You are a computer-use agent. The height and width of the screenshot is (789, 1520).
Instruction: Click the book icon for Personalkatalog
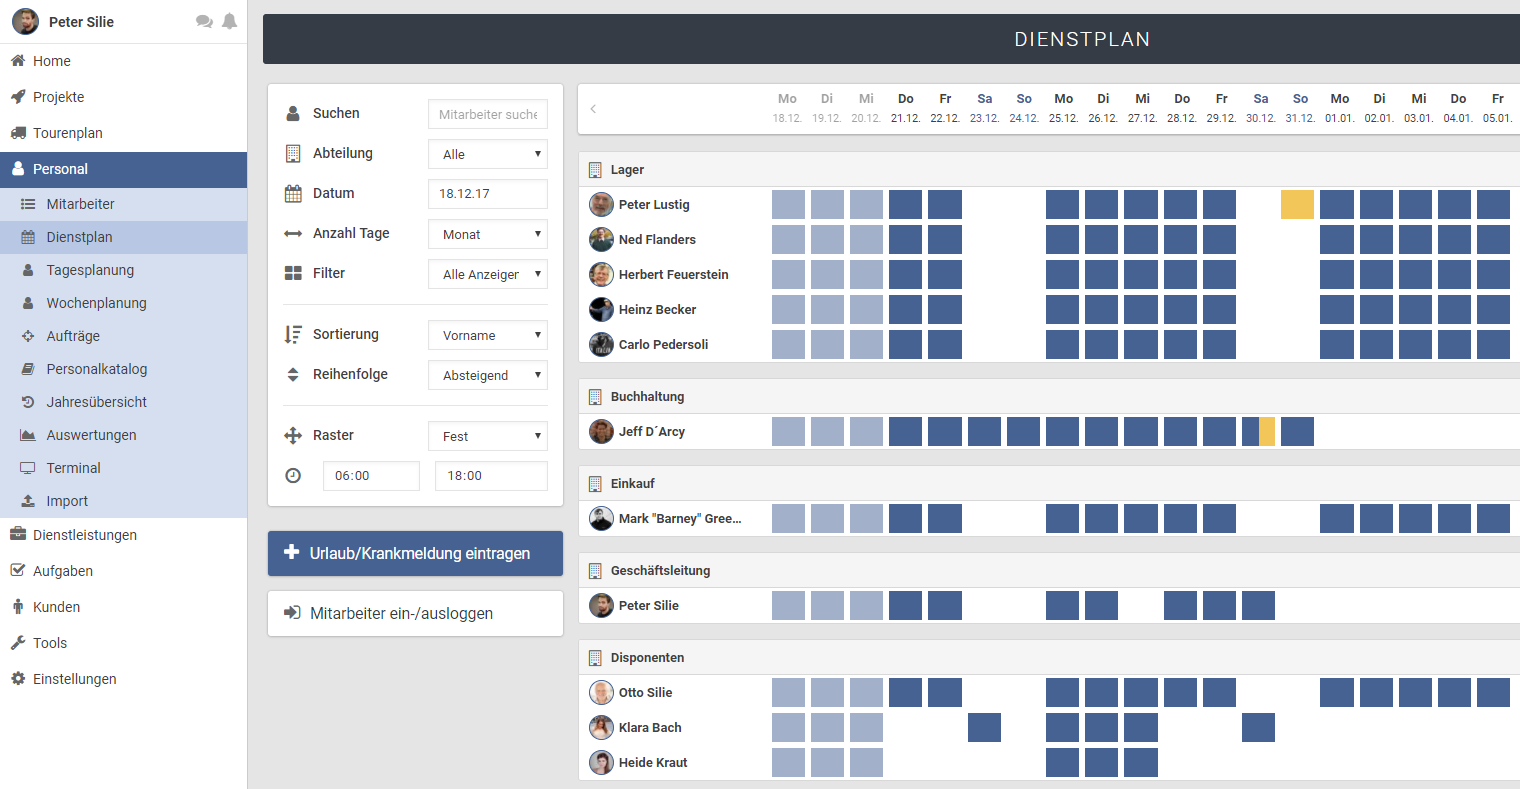[28, 369]
